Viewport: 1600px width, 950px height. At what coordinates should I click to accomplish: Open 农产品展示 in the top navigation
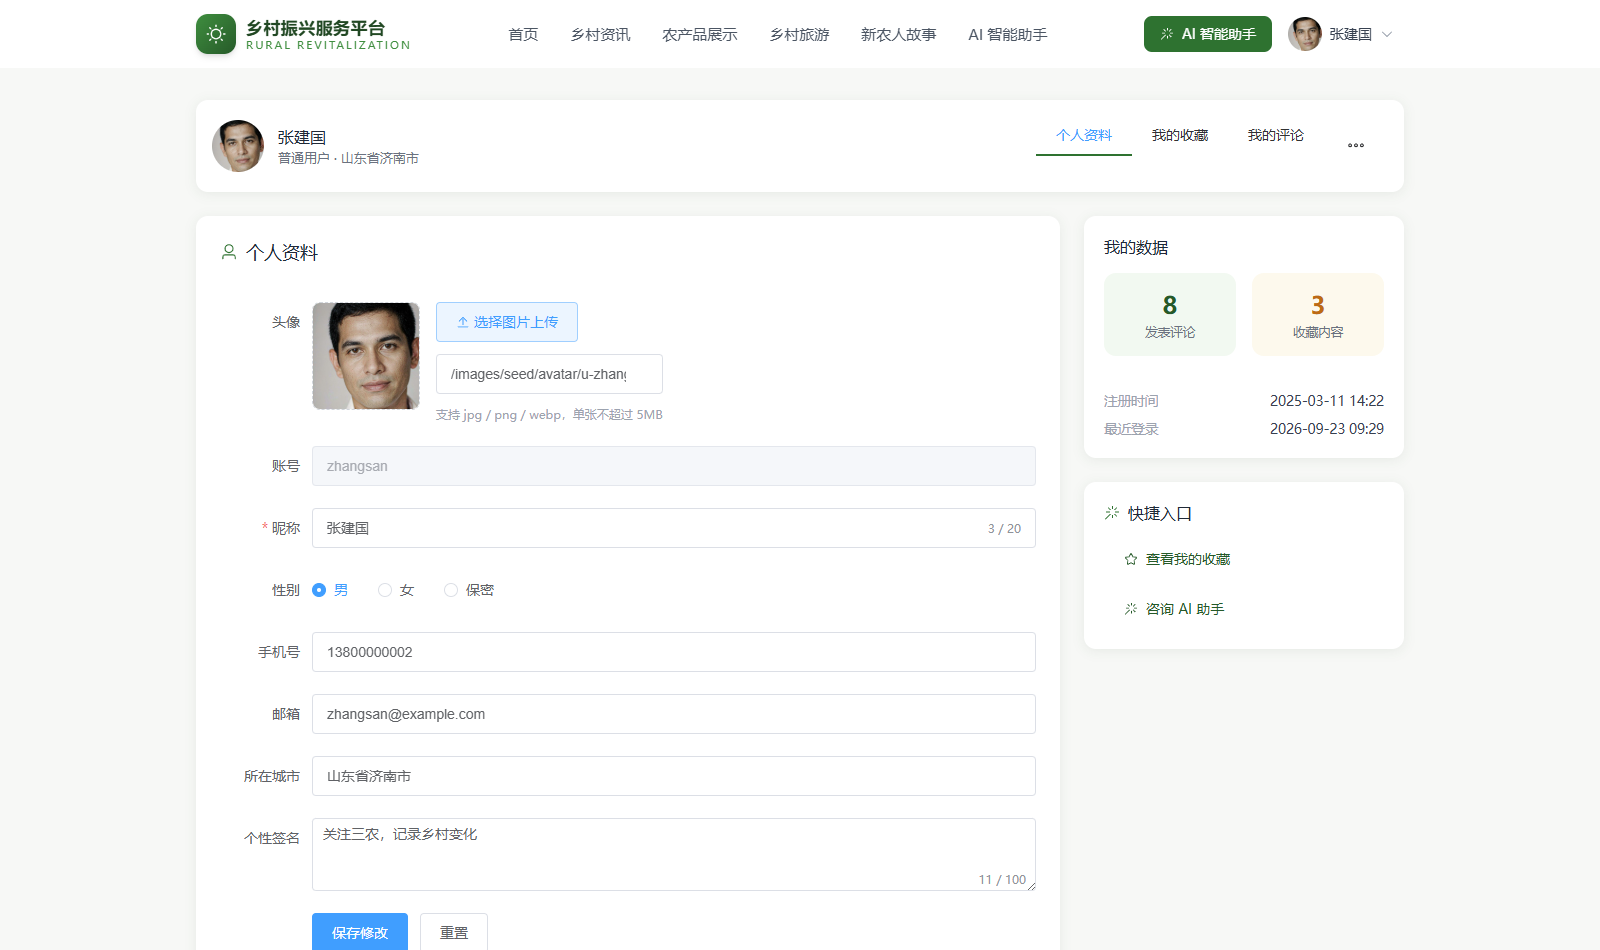click(700, 34)
